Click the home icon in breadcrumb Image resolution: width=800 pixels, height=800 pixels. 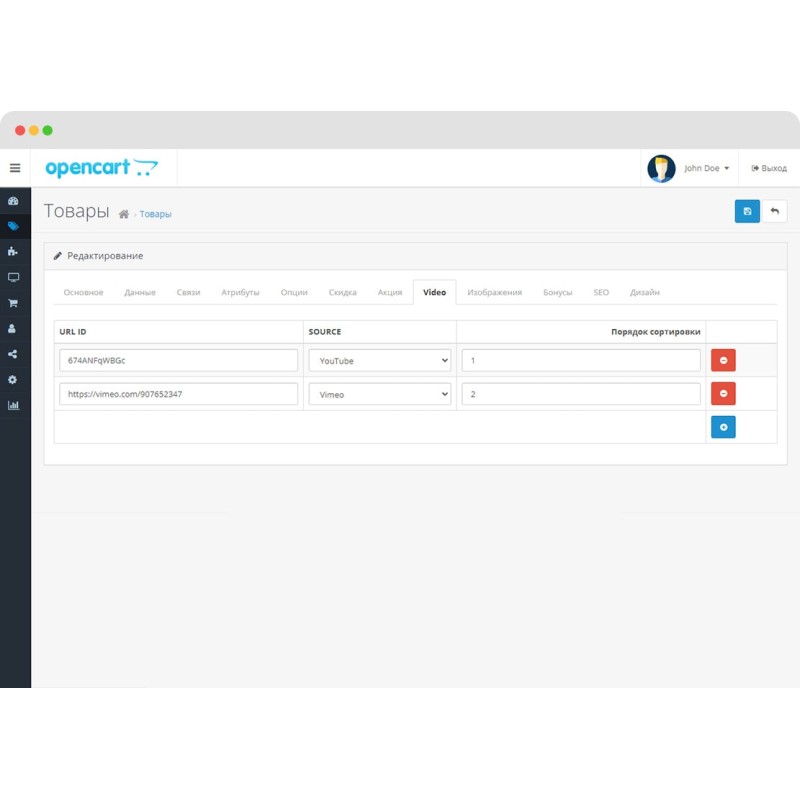124,214
